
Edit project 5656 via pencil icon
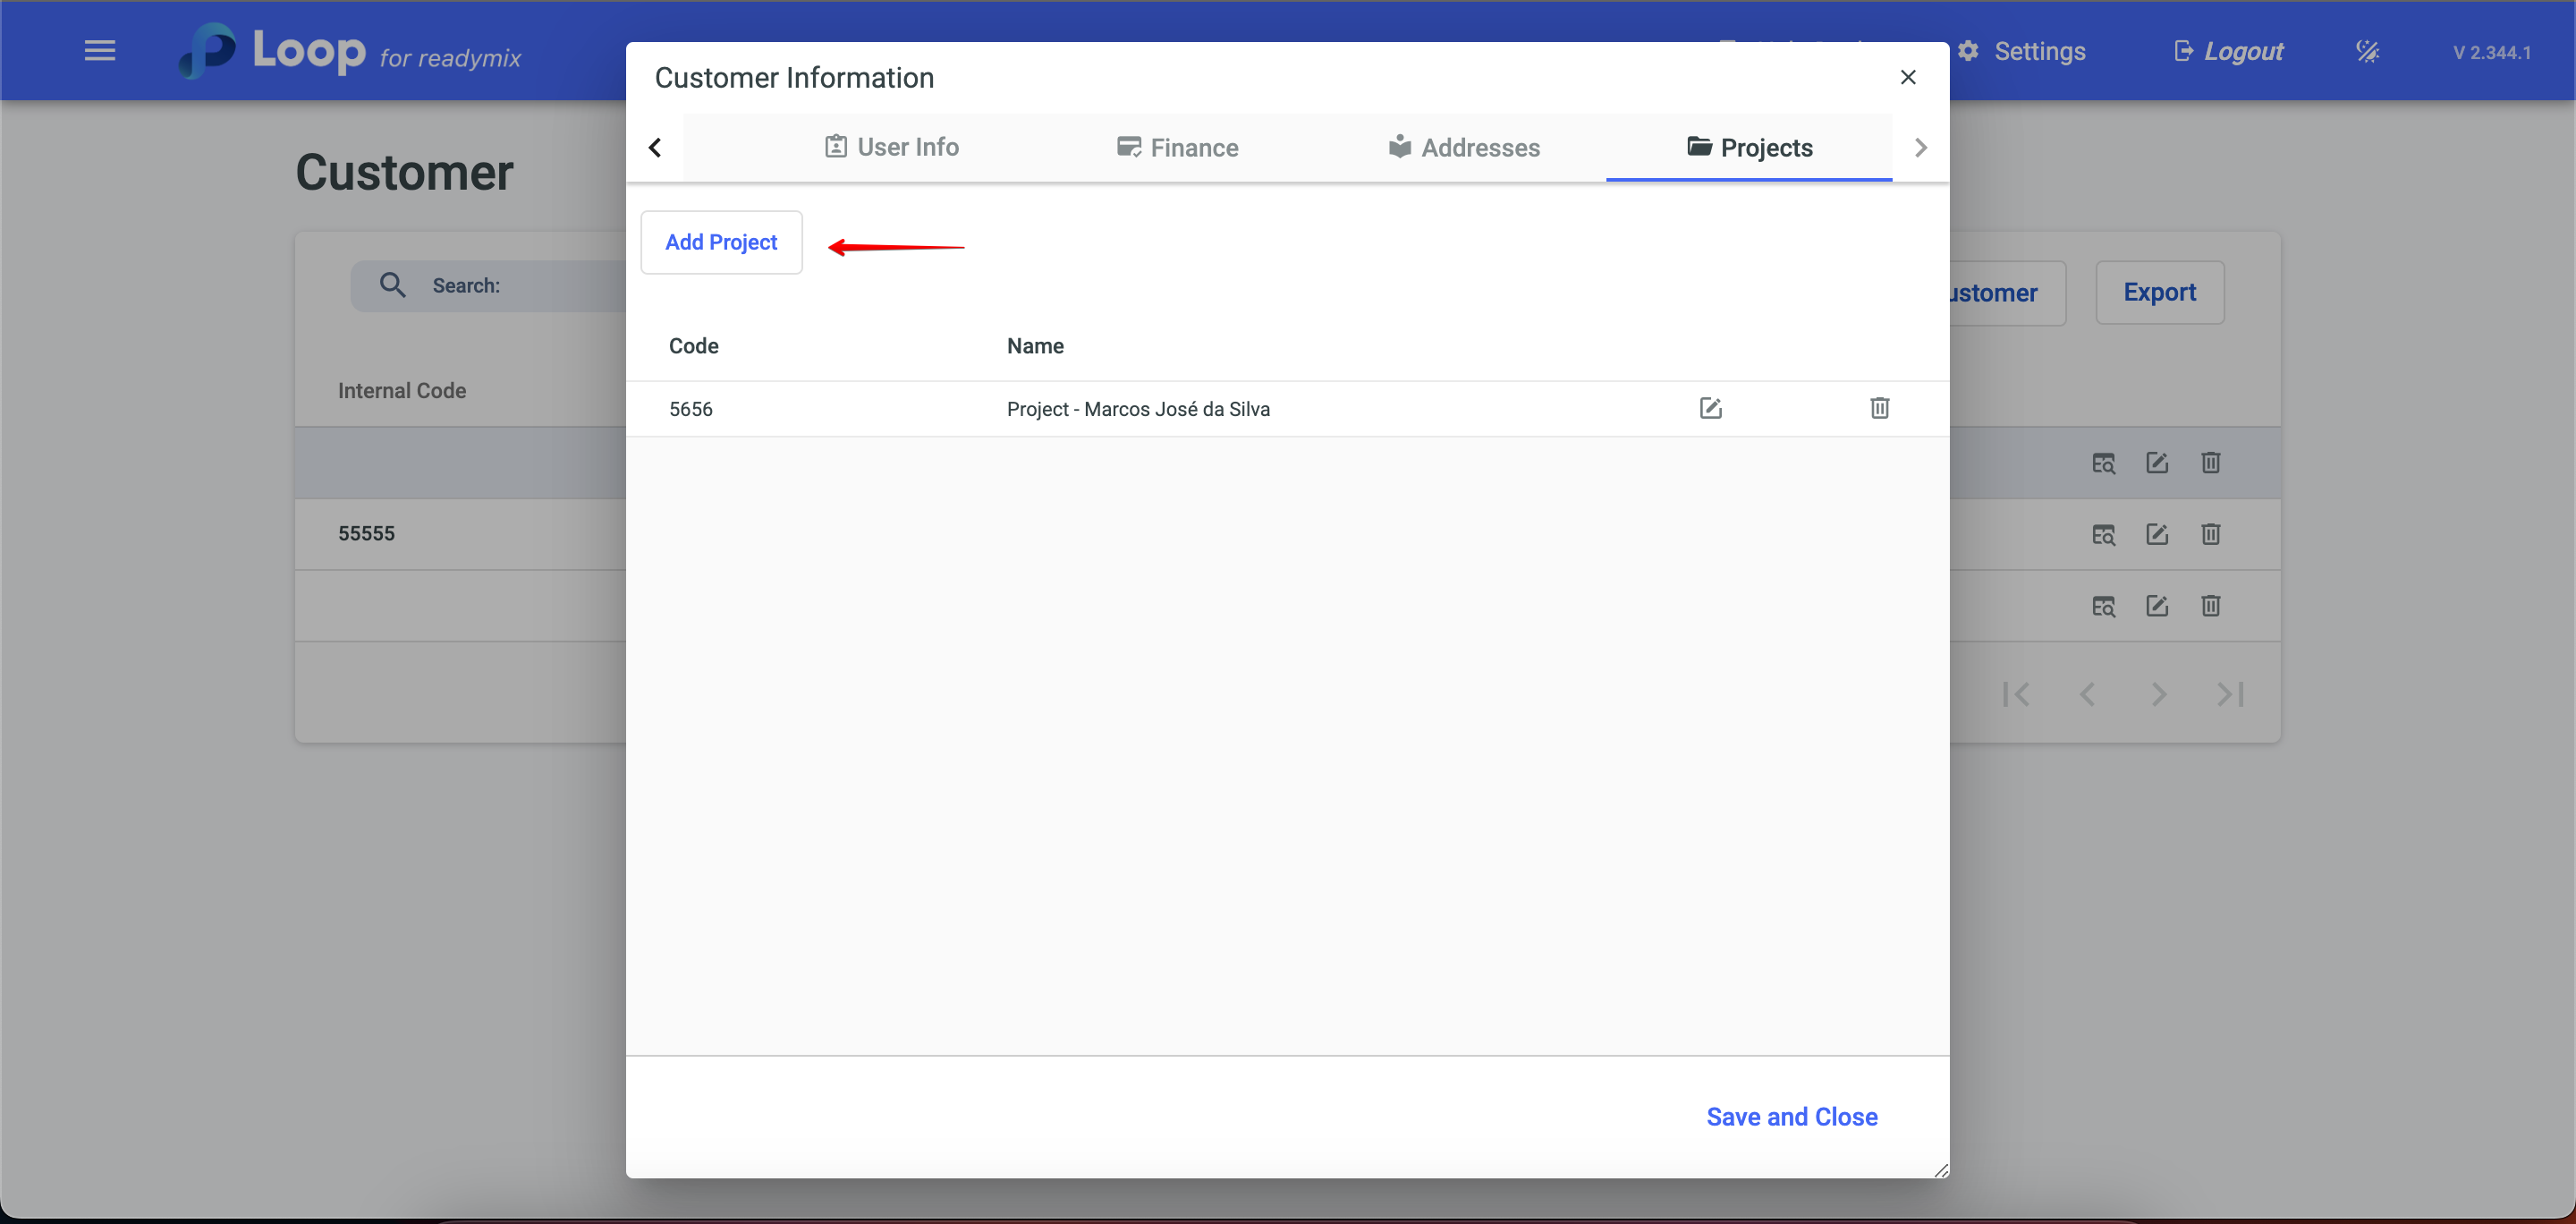(1710, 408)
